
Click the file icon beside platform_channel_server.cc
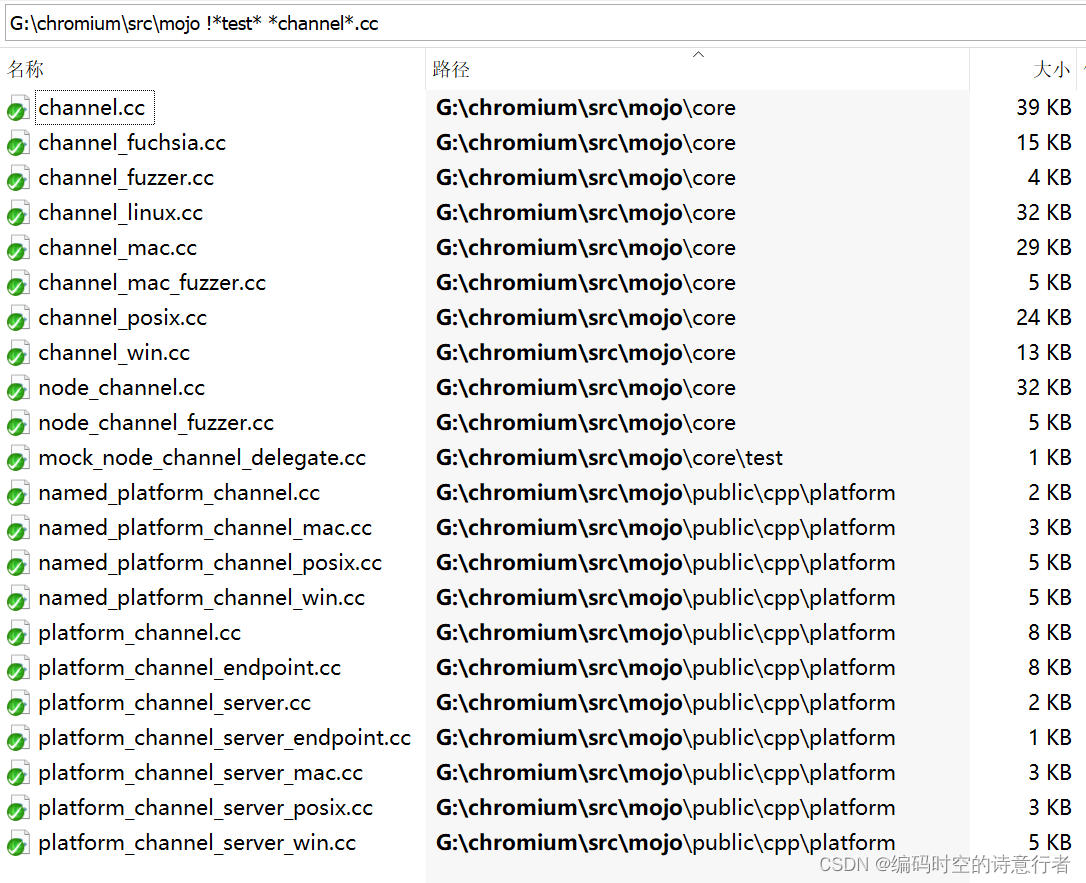point(18,704)
